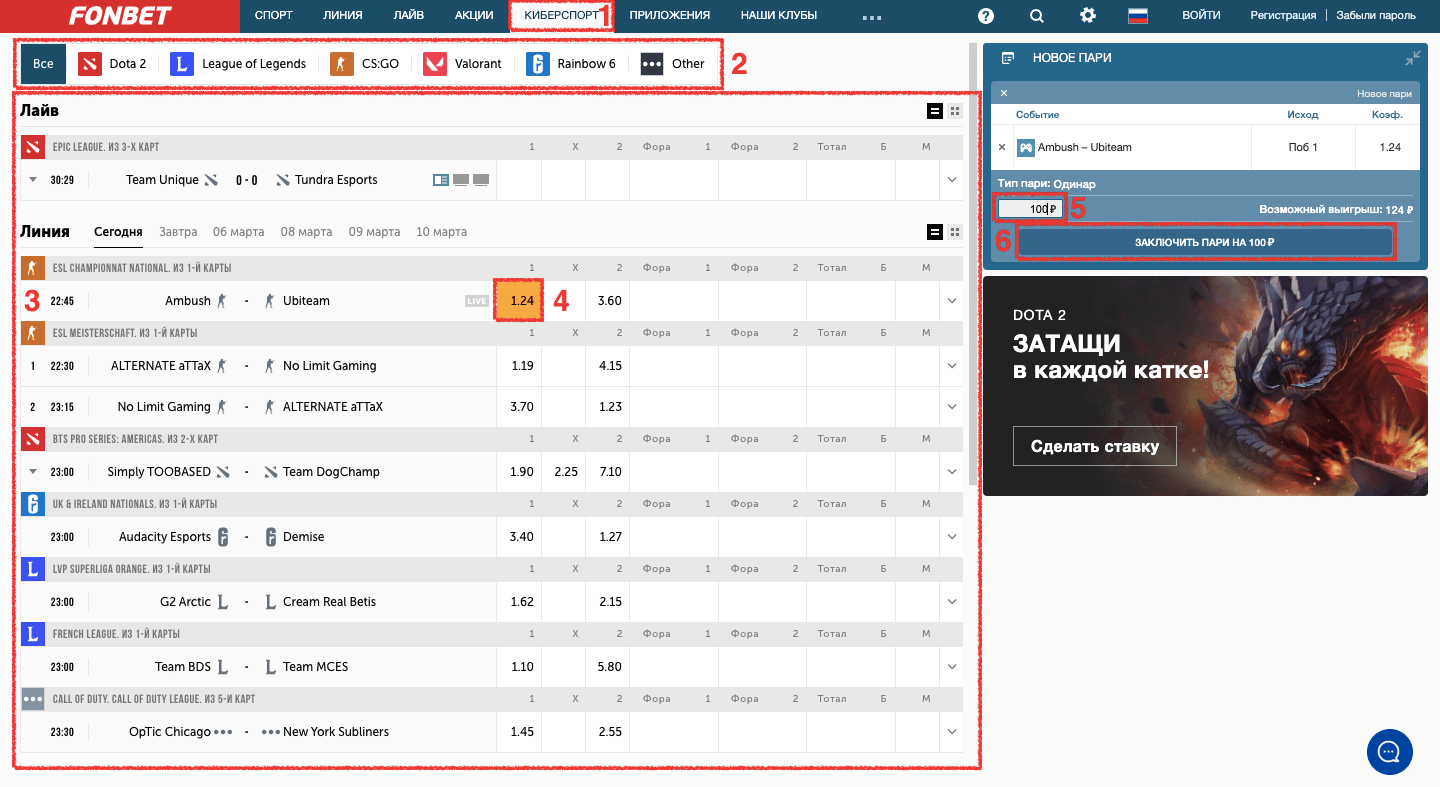This screenshot has width=1440, height=787.
Task: Filter matches by League of Legends
Action: click(238, 64)
